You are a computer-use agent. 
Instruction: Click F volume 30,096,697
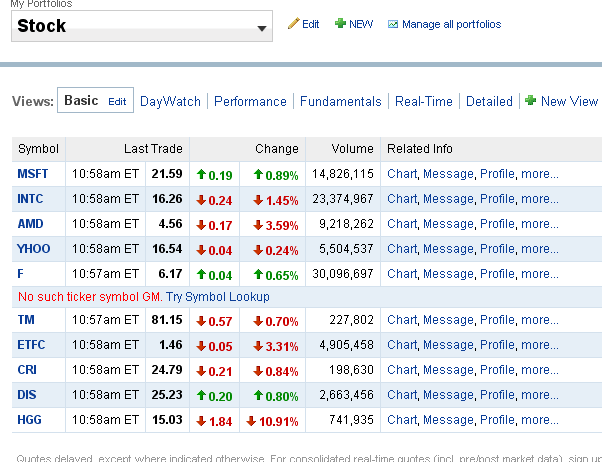(342, 273)
